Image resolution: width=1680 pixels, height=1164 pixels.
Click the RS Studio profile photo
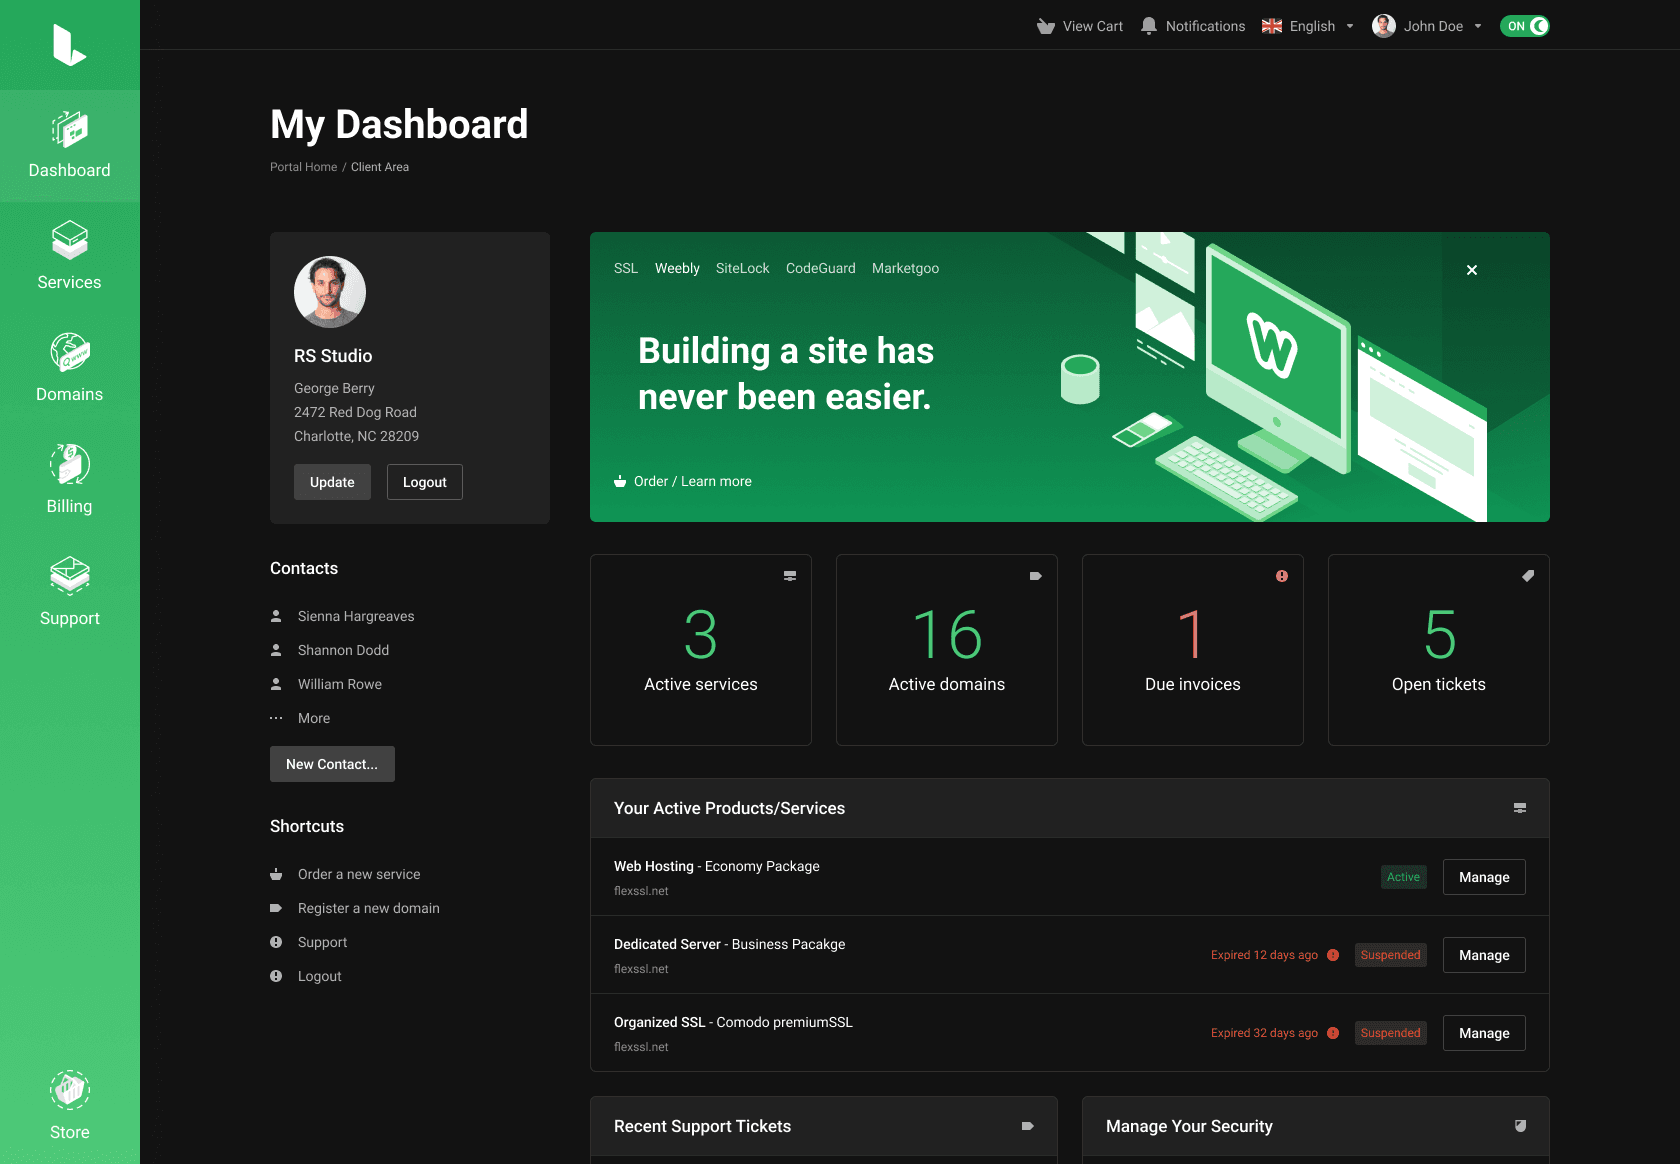click(329, 292)
